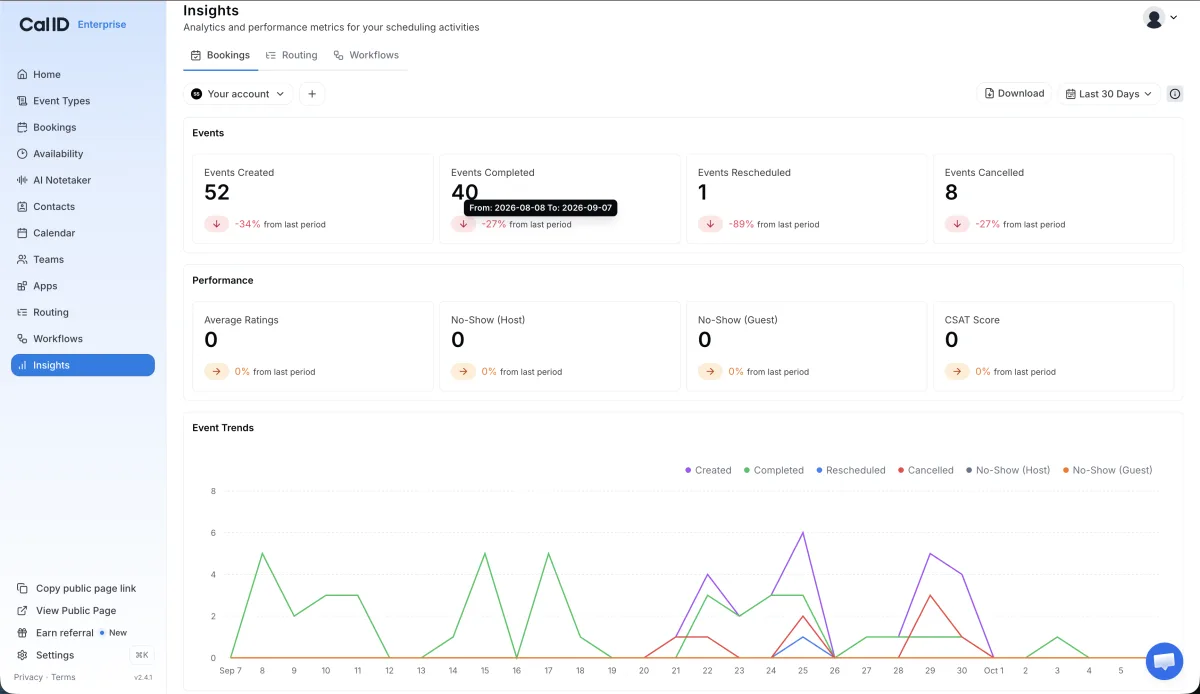Click the Contacts sidebar icon
Screen dimensions: 1200x694
coord(22,207)
